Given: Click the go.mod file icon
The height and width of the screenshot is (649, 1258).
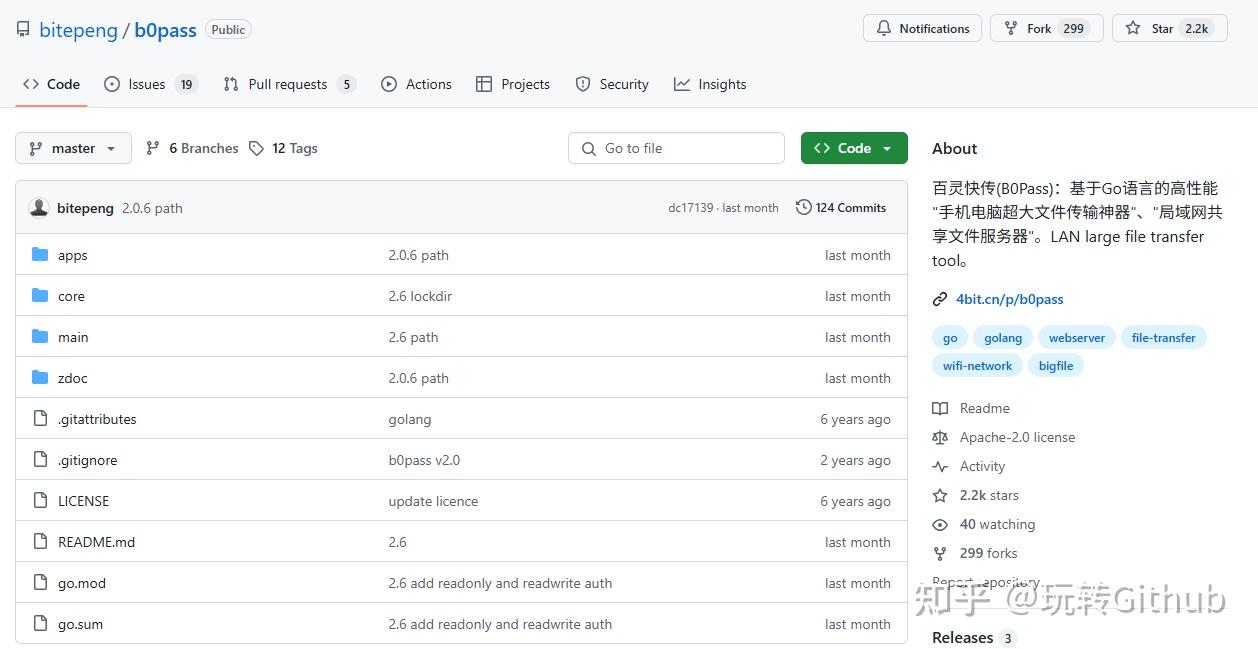Looking at the screenshot, I should [x=40, y=583].
